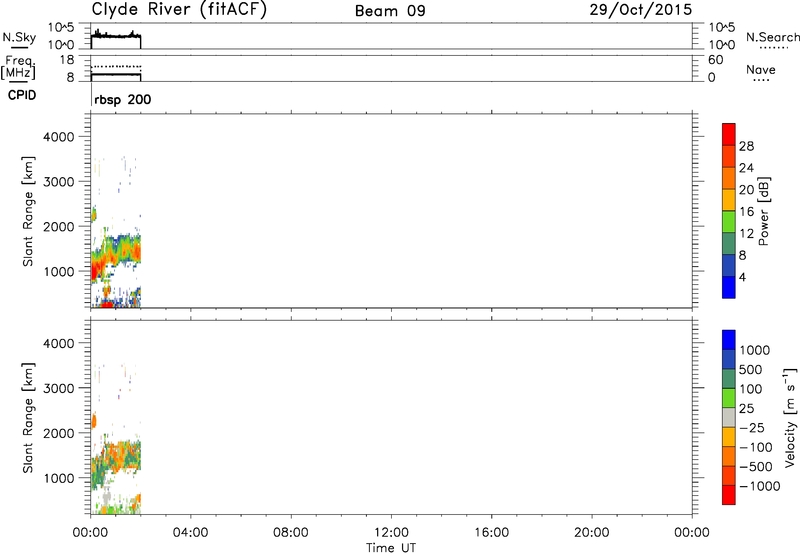The image size is (800, 554).
Task: Click "Slant Range [km]" label of the velocity panel
Action: tap(28, 418)
